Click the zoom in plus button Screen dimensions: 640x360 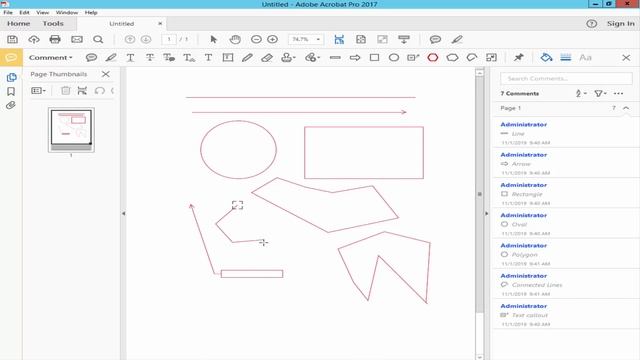(272, 39)
